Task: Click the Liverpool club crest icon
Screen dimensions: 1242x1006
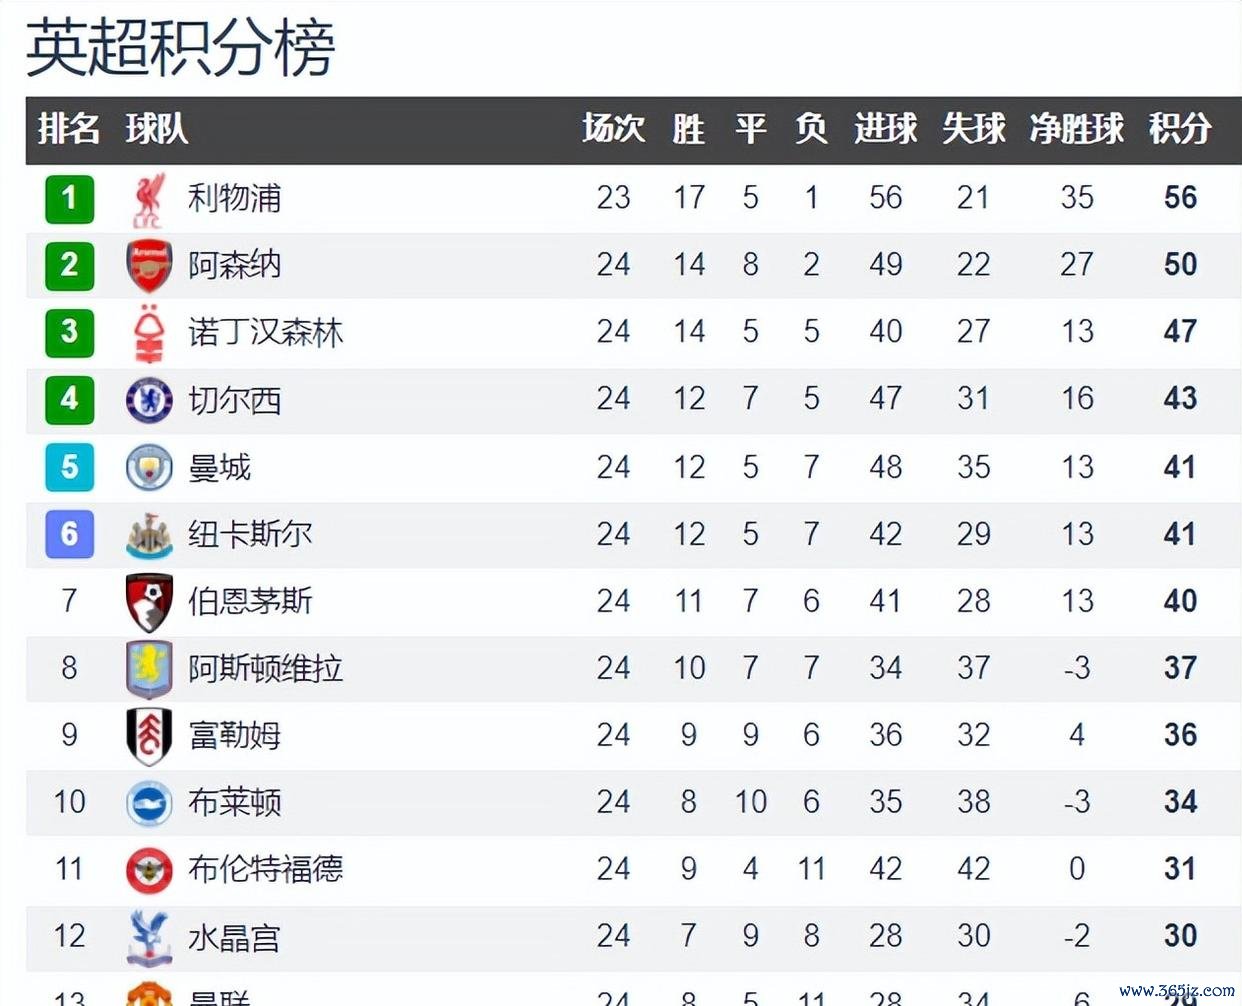Action: pyautogui.click(x=149, y=199)
